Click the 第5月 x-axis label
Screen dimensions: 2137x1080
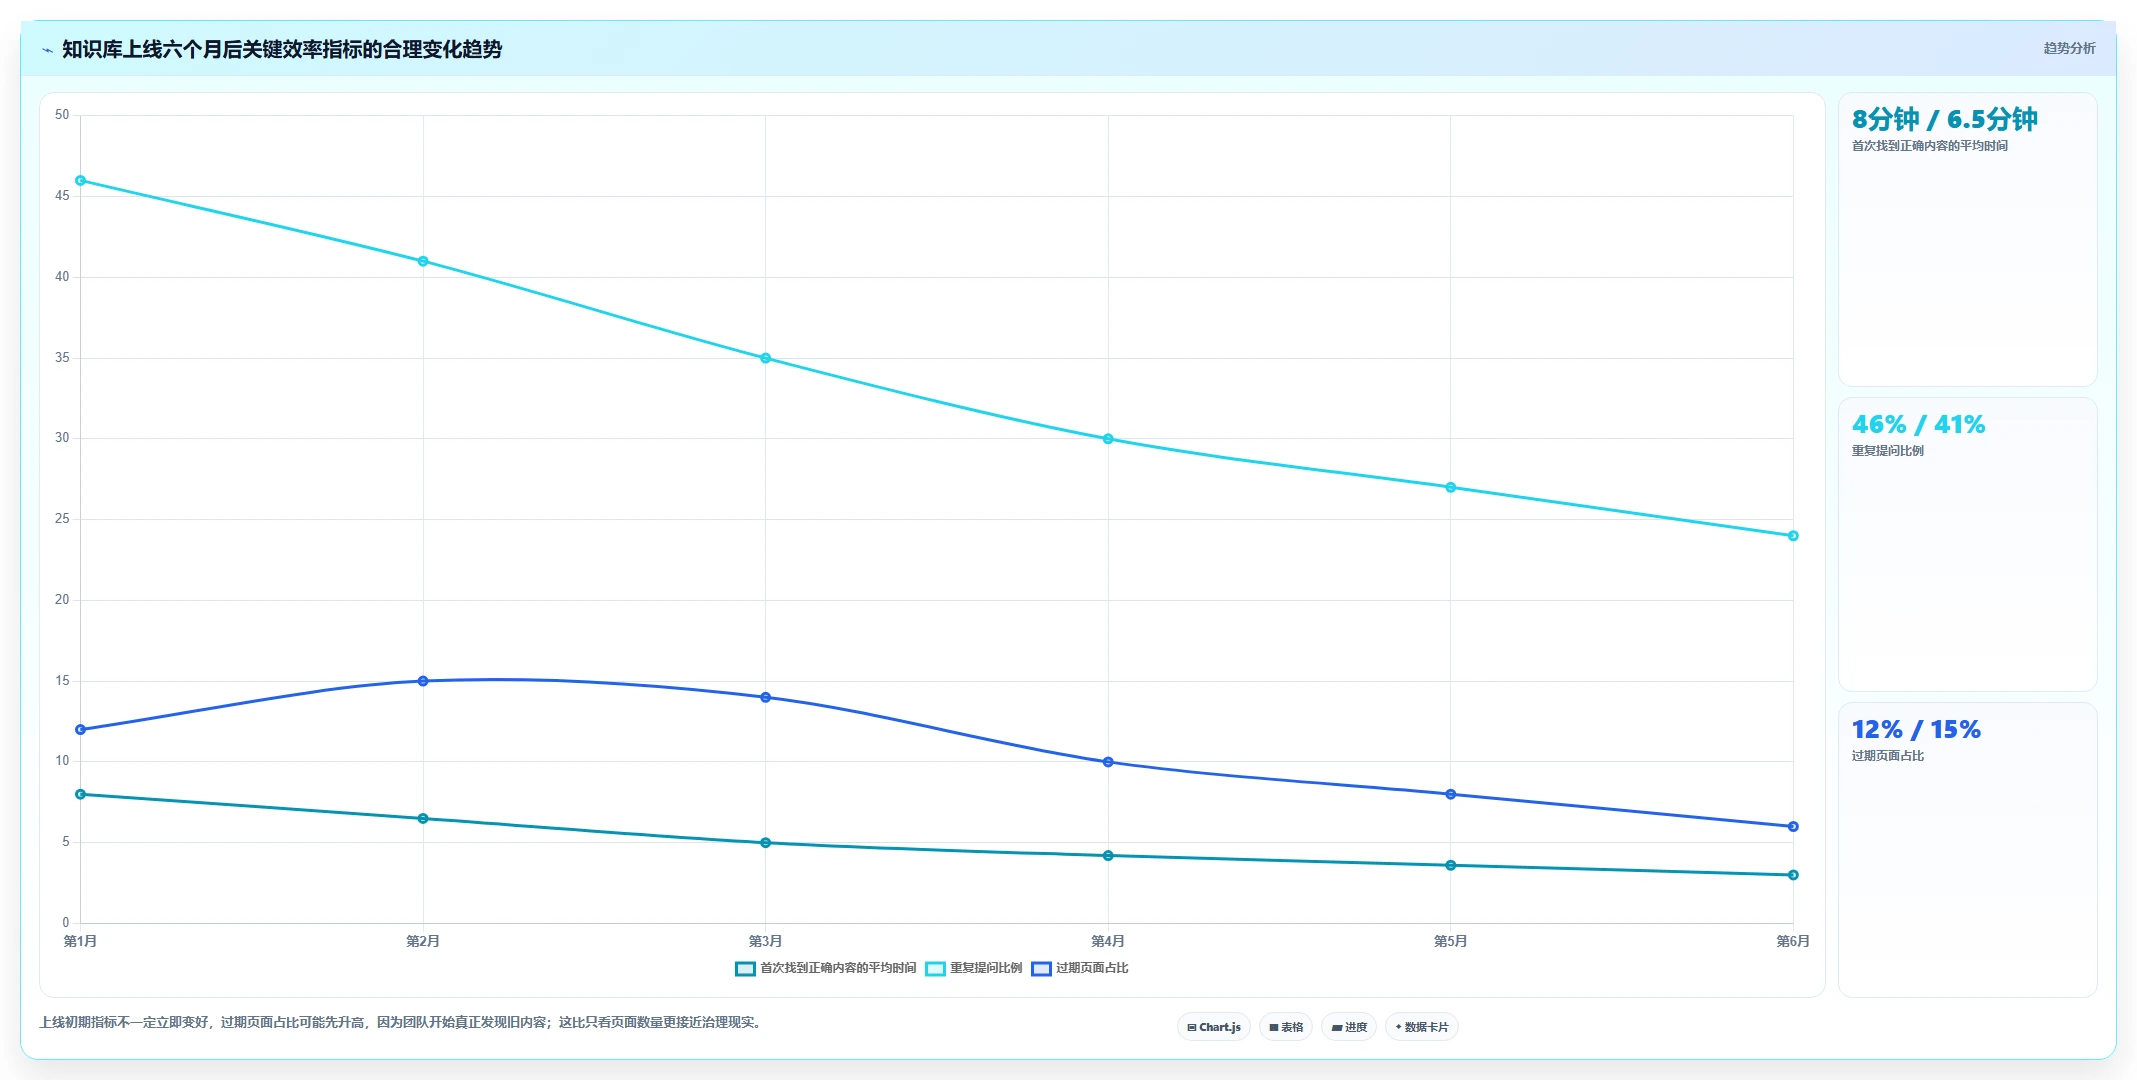[1451, 941]
